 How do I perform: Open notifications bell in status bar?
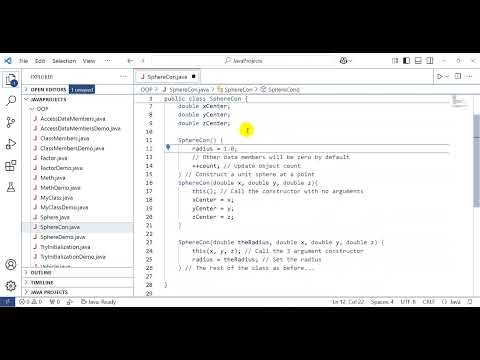pos(470,302)
